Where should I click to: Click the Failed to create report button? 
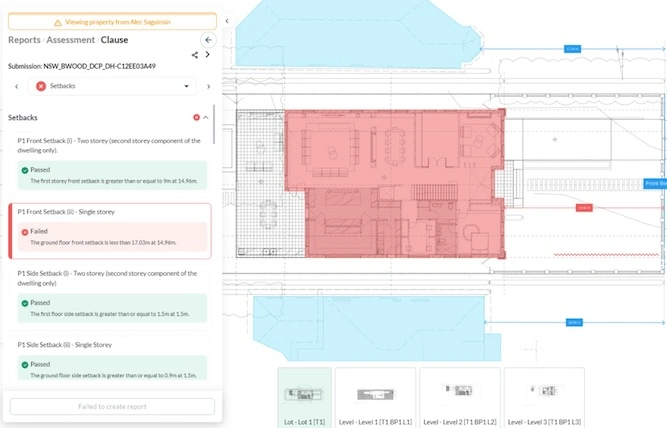click(112, 406)
